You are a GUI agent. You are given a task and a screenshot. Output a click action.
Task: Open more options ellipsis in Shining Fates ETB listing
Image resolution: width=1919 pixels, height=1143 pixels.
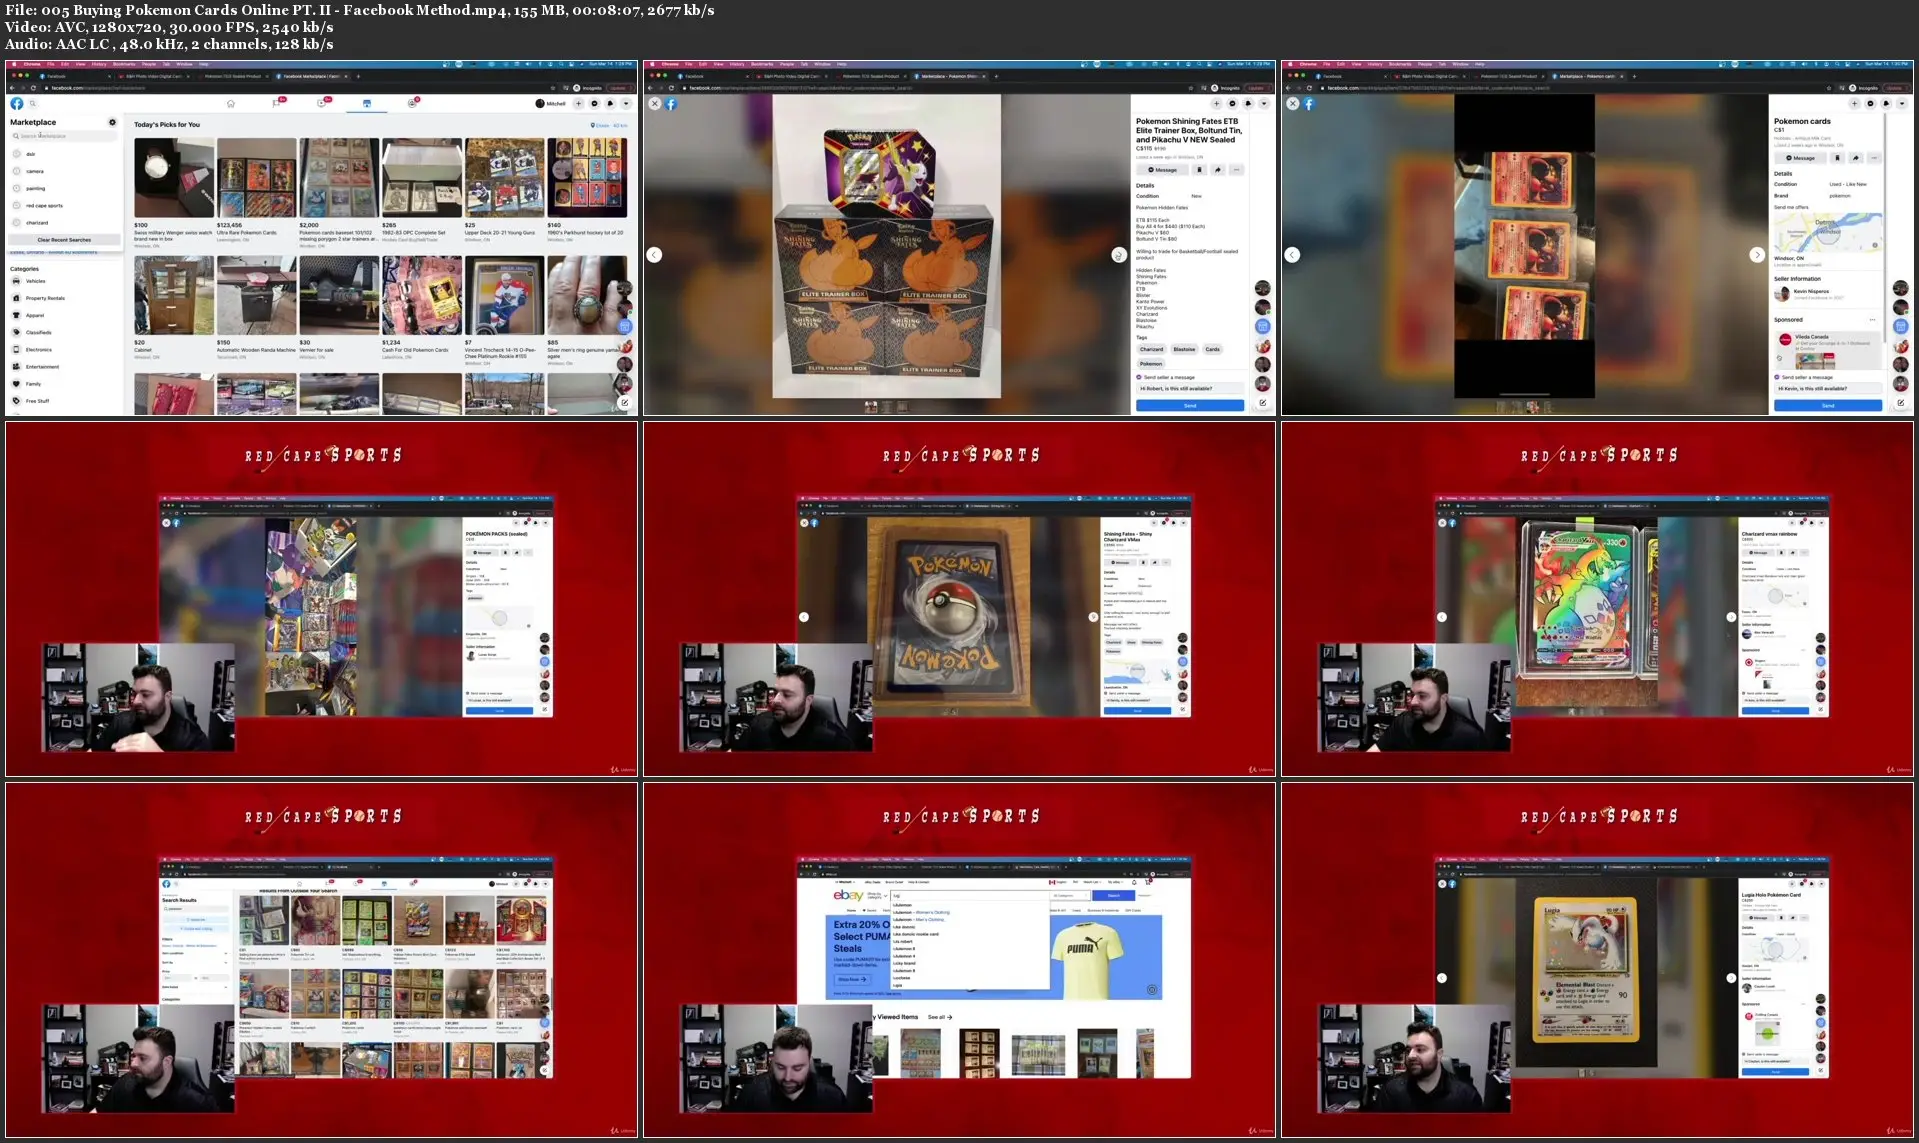pos(1236,170)
